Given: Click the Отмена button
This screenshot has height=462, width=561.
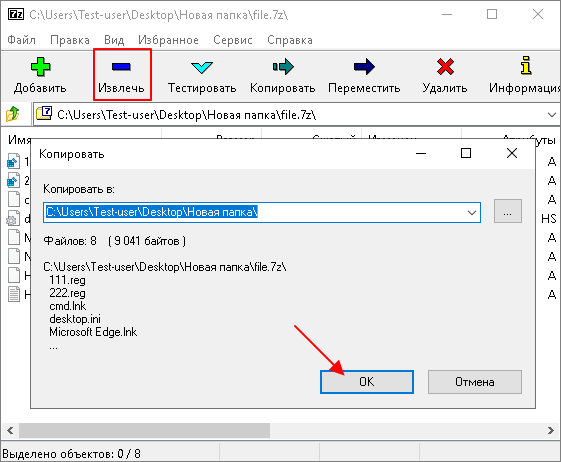Looking at the screenshot, I should pos(475,382).
